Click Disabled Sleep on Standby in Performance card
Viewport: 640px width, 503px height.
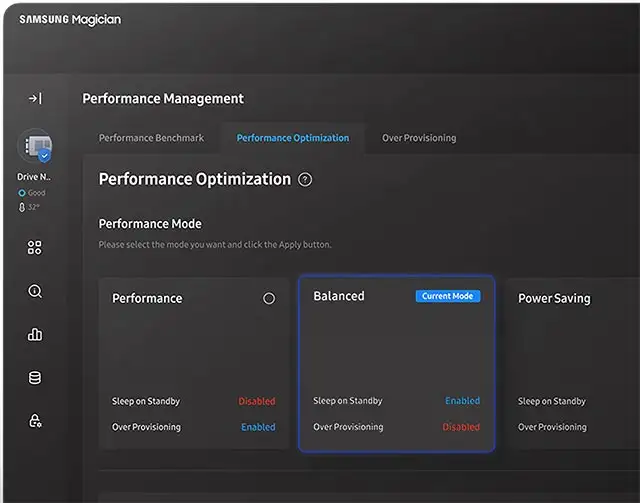click(x=257, y=401)
